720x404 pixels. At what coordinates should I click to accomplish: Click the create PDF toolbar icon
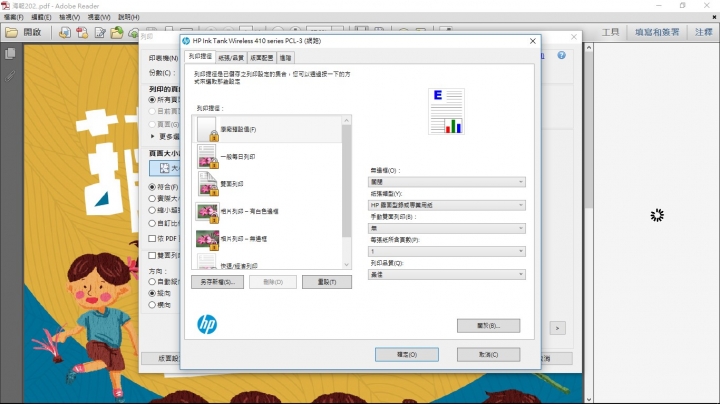[65, 33]
